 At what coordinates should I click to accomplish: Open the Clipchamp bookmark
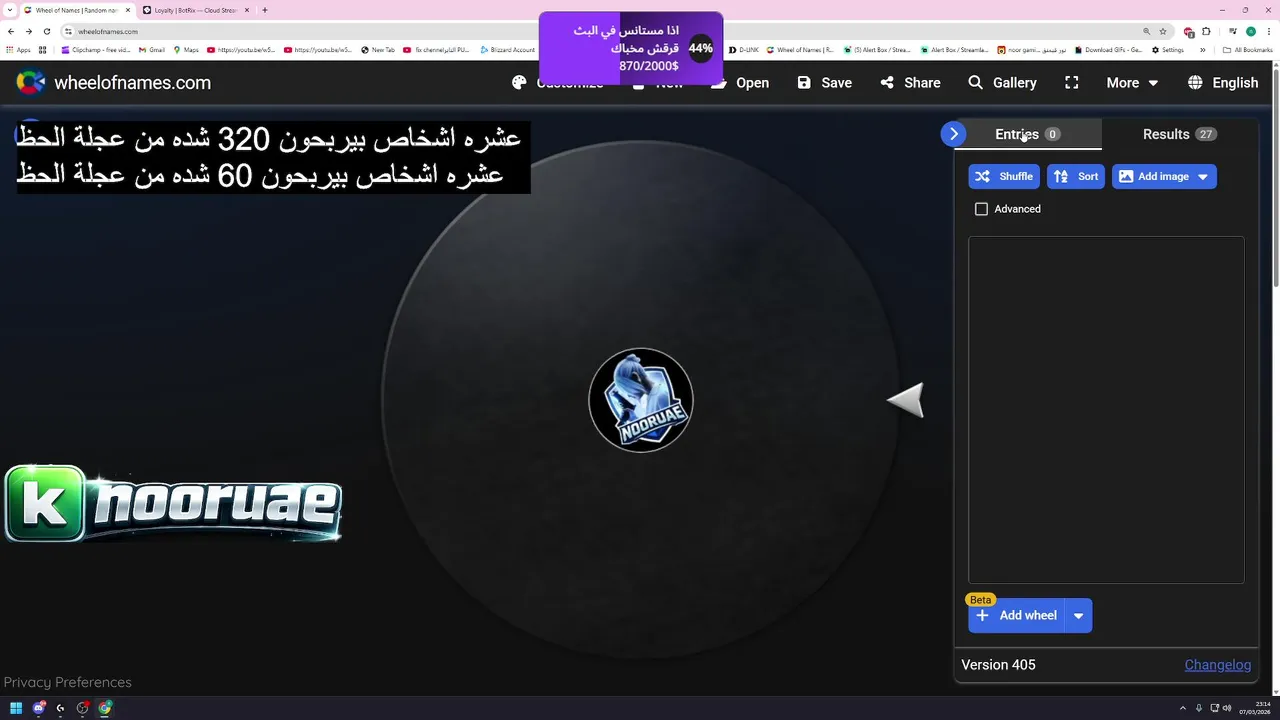point(95,50)
